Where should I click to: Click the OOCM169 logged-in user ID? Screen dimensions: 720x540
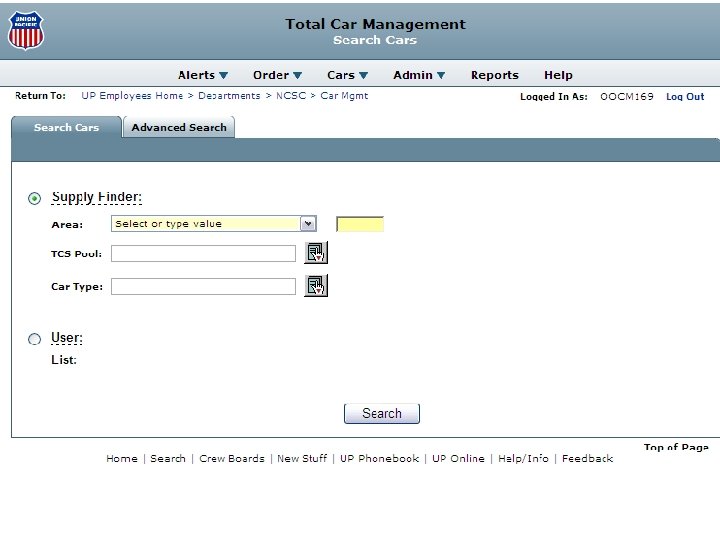(627, 96)
